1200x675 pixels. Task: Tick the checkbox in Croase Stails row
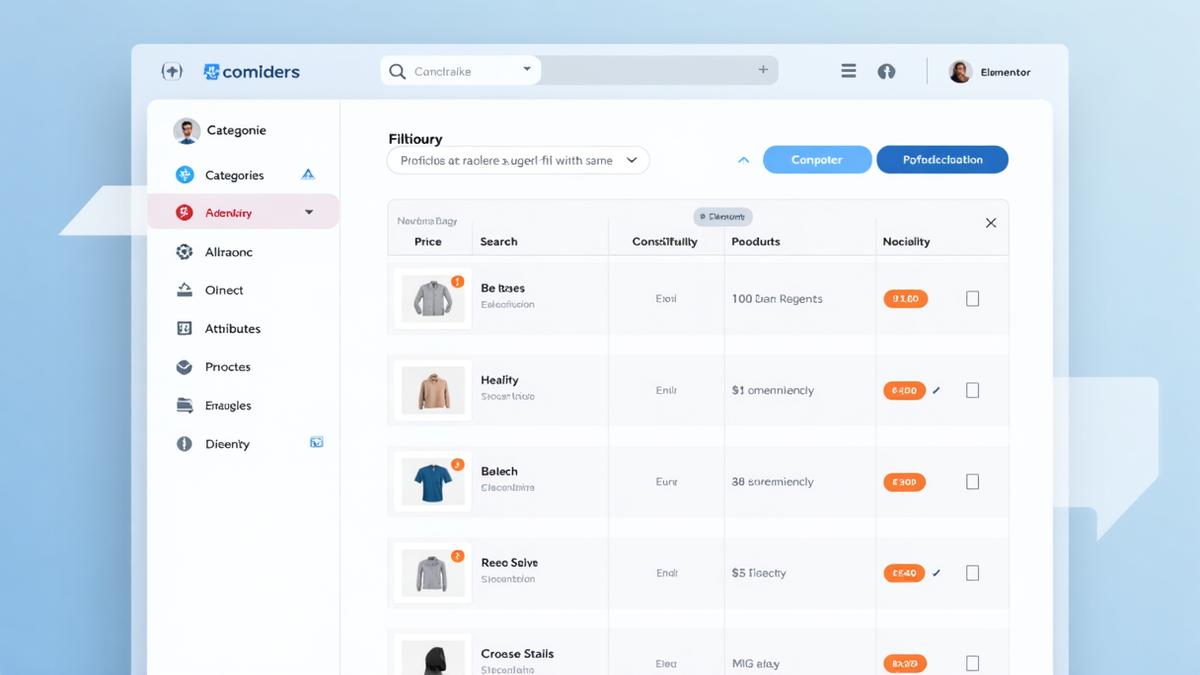[972, 663]
